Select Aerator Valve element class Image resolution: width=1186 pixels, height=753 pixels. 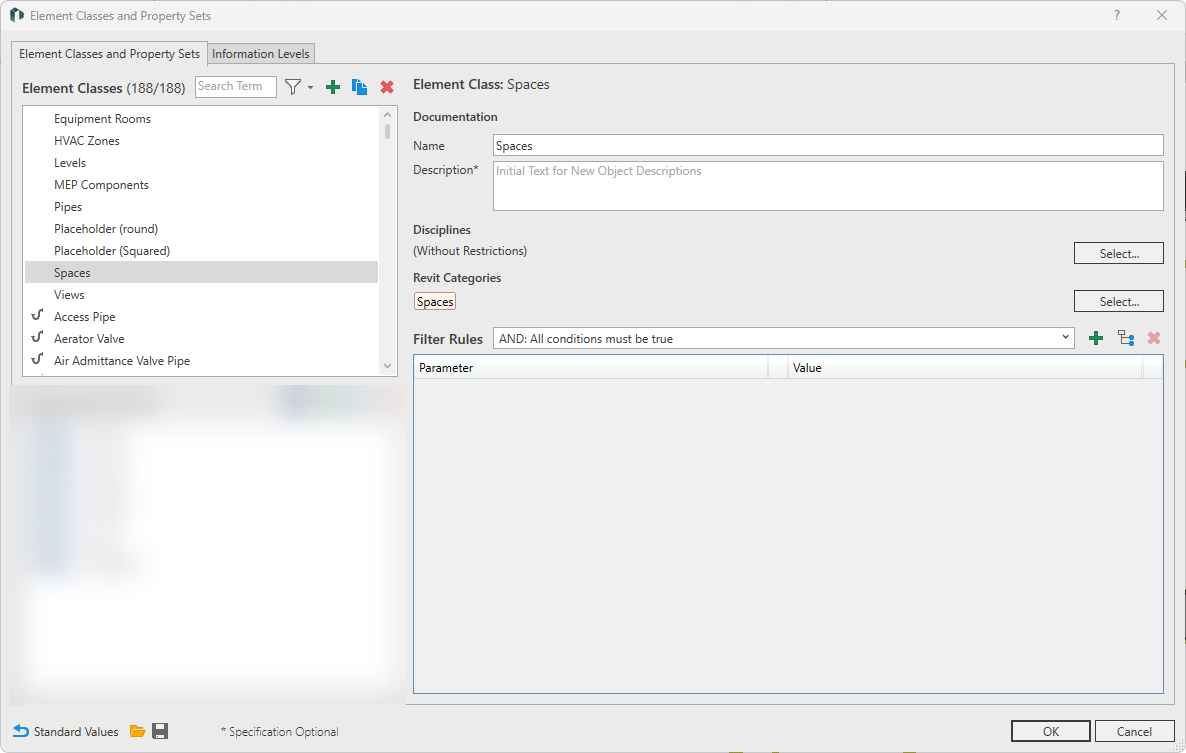pyautogui.click(x=201, y=338)
